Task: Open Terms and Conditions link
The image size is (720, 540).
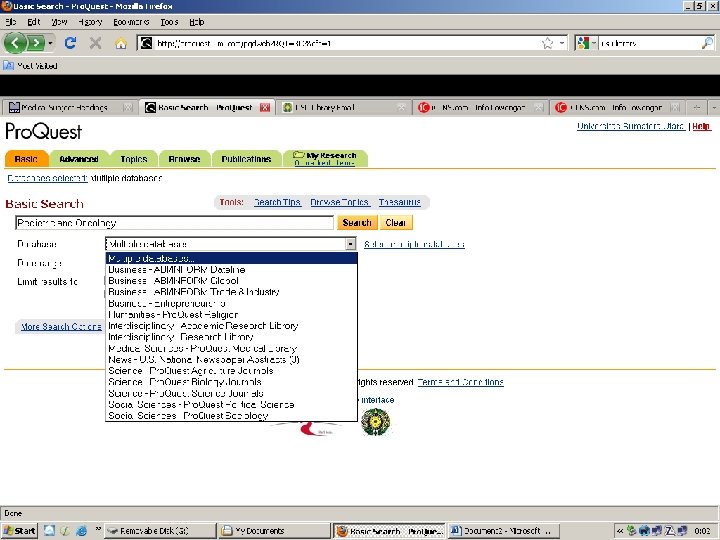Action: [x=461, y=382]
